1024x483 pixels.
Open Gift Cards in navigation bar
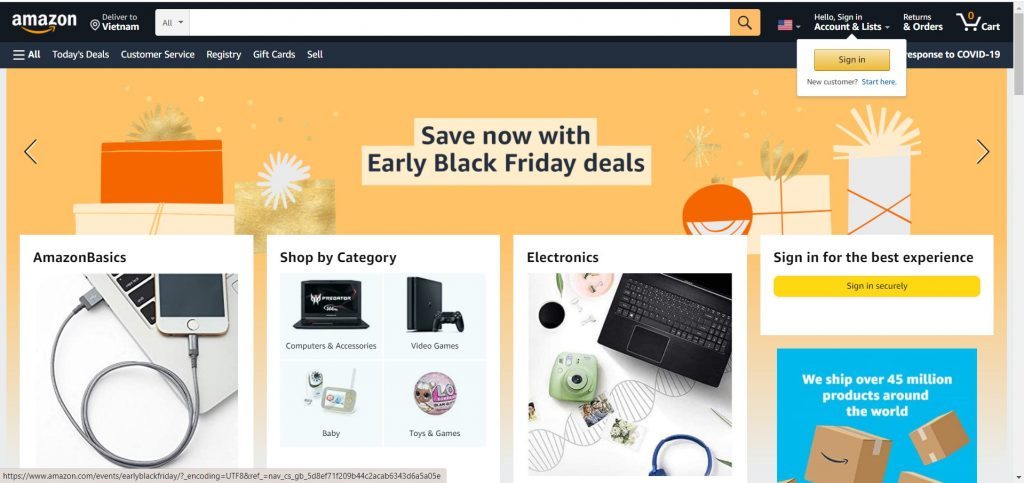pyautogui.click(x=274, y=55)
